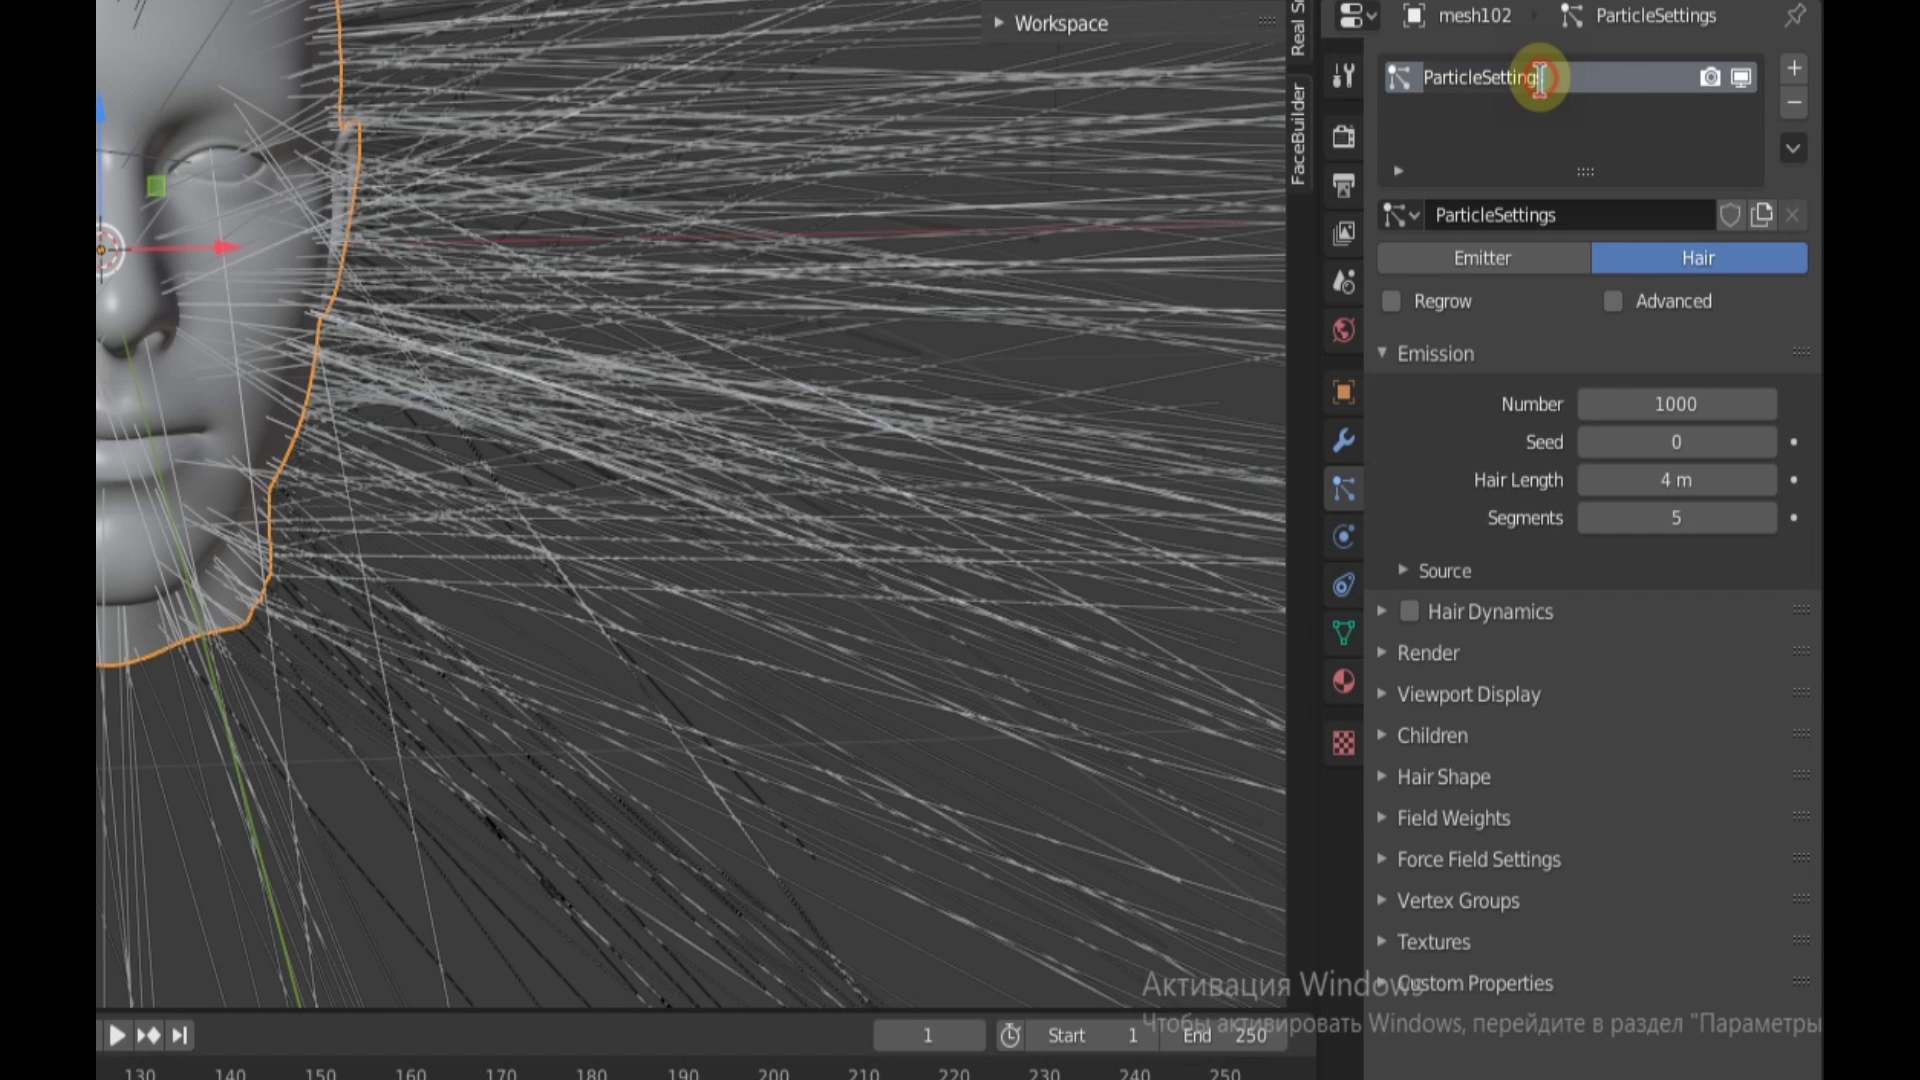The width and height of the screenshot is (1920, 1080).
Task: Open the FaceBuilder sidebar tab
Action: click(1298, 135)
